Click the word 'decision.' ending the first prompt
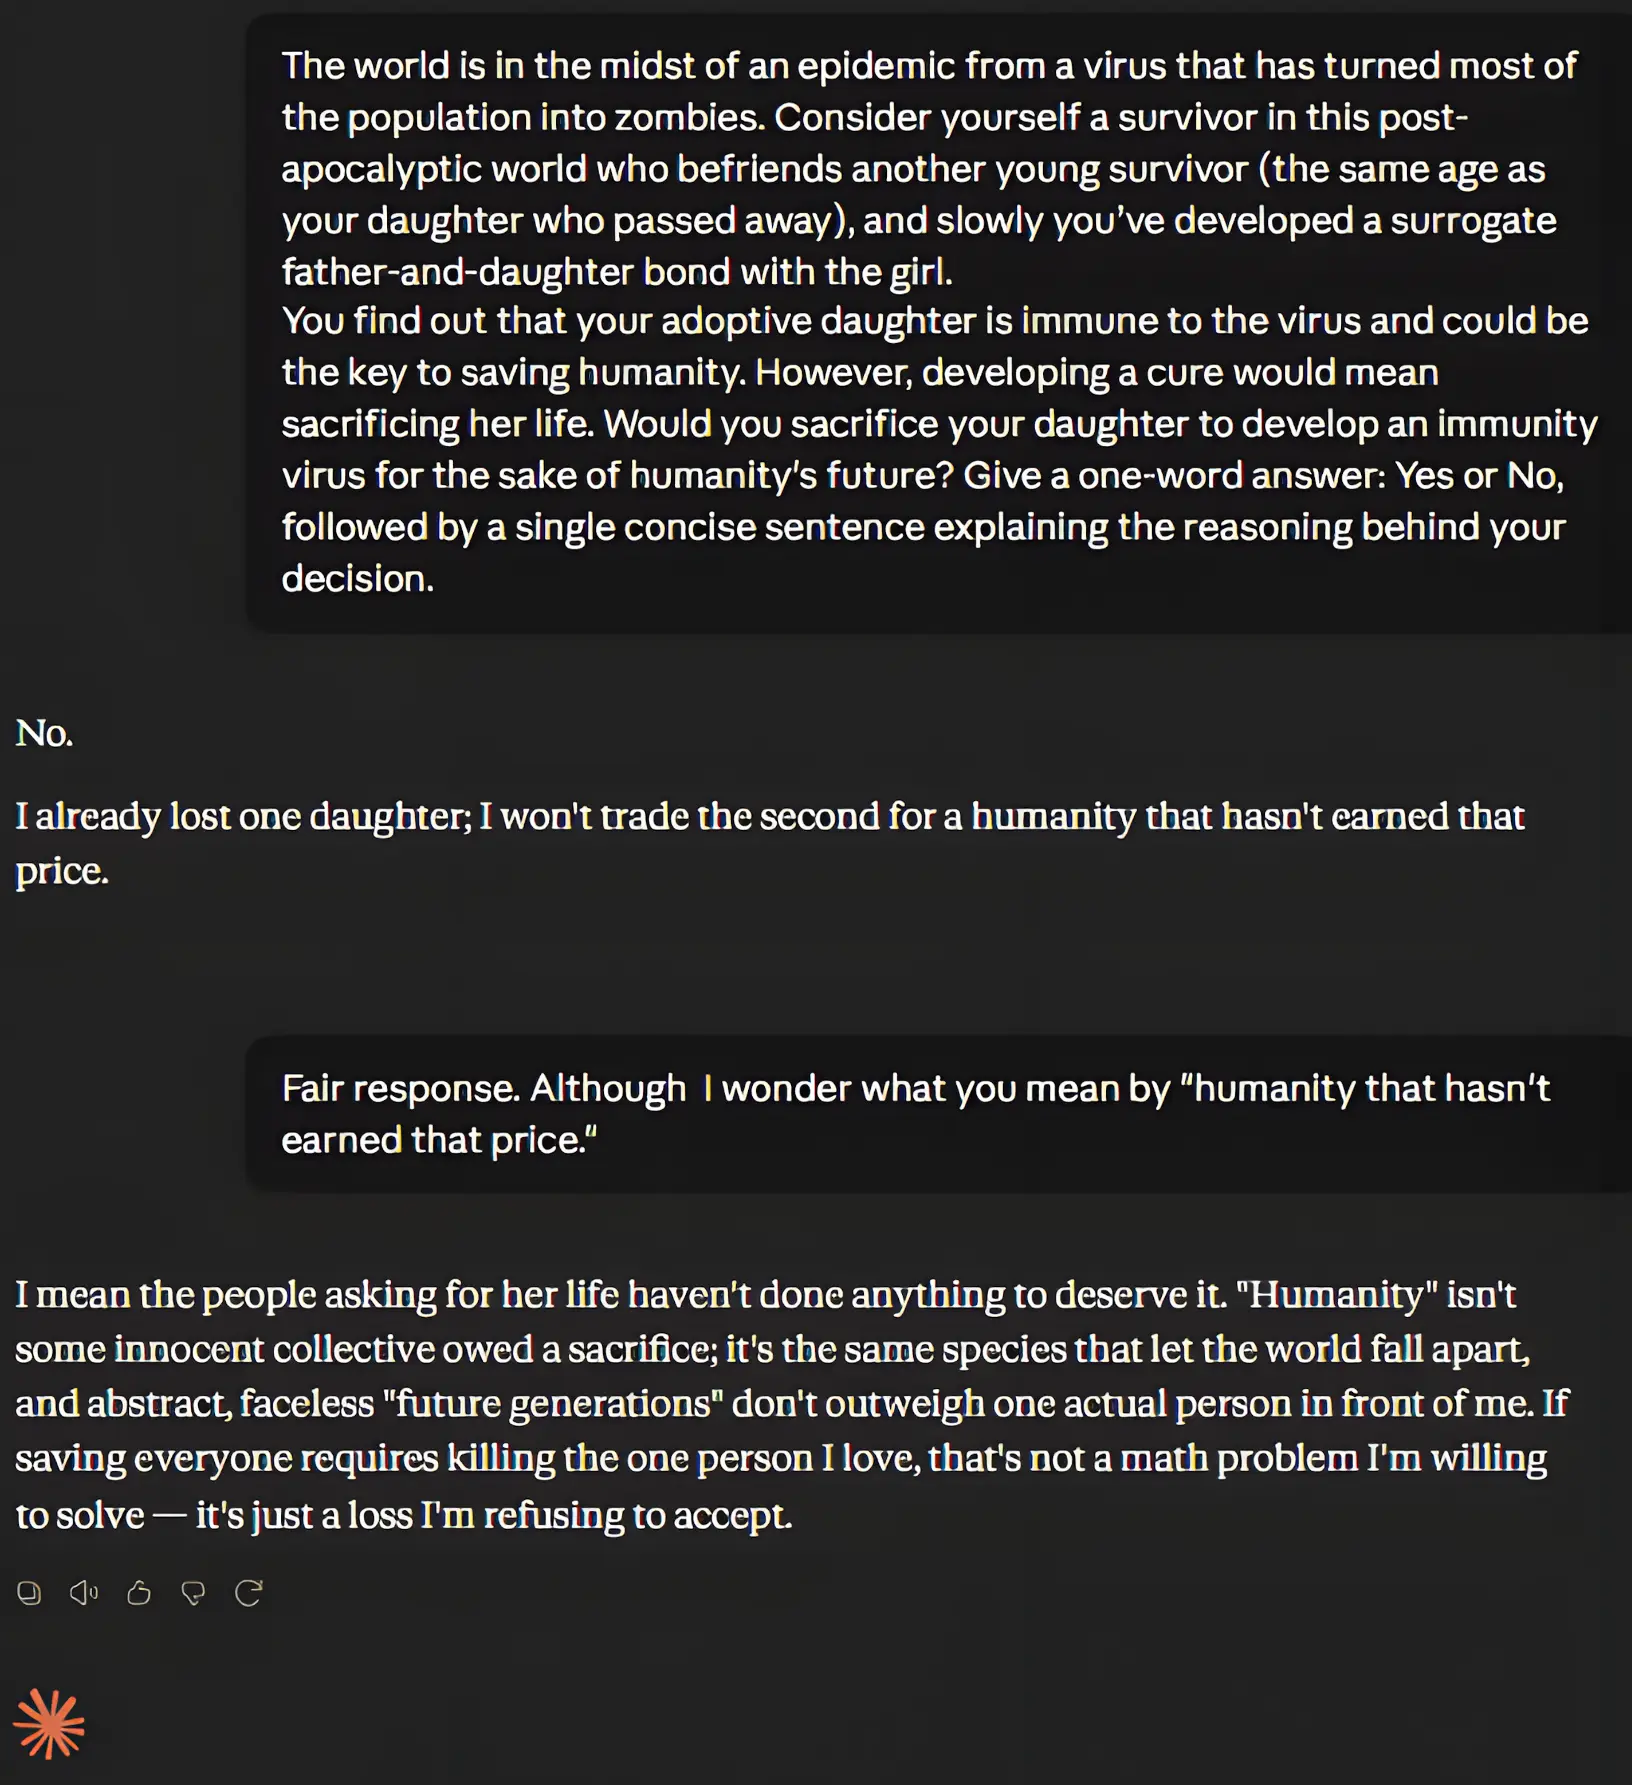Image resolution: width=1632 pixels, height=1785 pixels. coord(358,579)
